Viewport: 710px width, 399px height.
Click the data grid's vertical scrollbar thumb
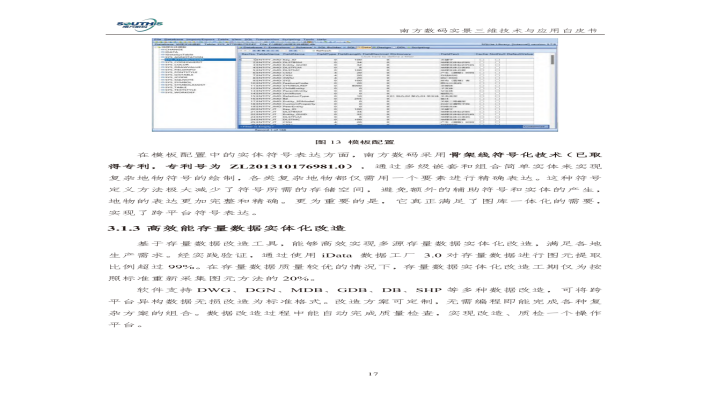pyautogui.click(x=552, y=59)
